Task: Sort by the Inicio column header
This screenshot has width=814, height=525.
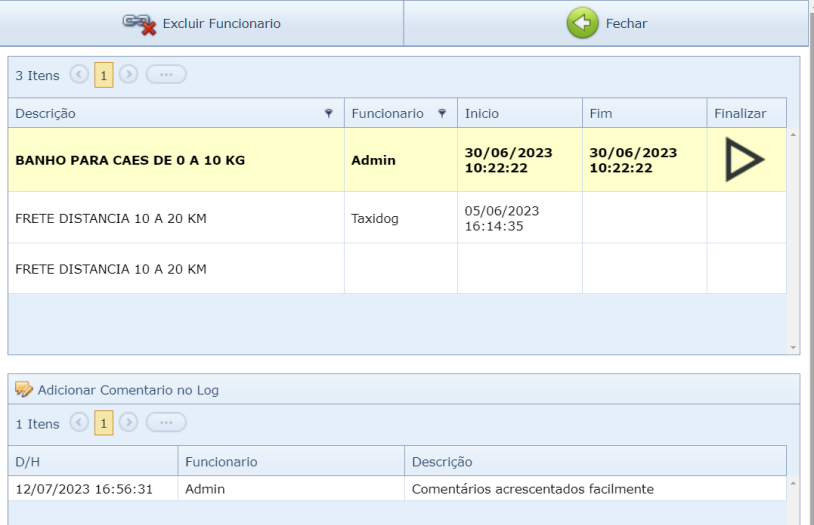Action: point(482,114)
